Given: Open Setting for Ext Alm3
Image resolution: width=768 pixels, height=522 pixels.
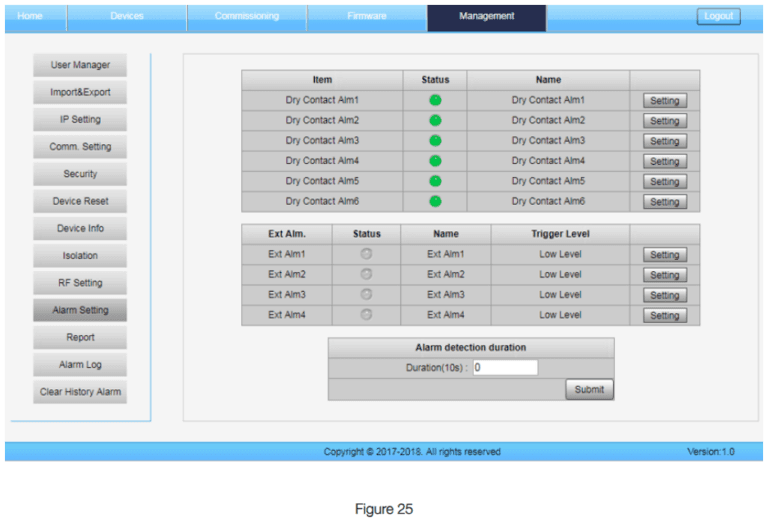Looking at the screenshot, I should [664, 295].
